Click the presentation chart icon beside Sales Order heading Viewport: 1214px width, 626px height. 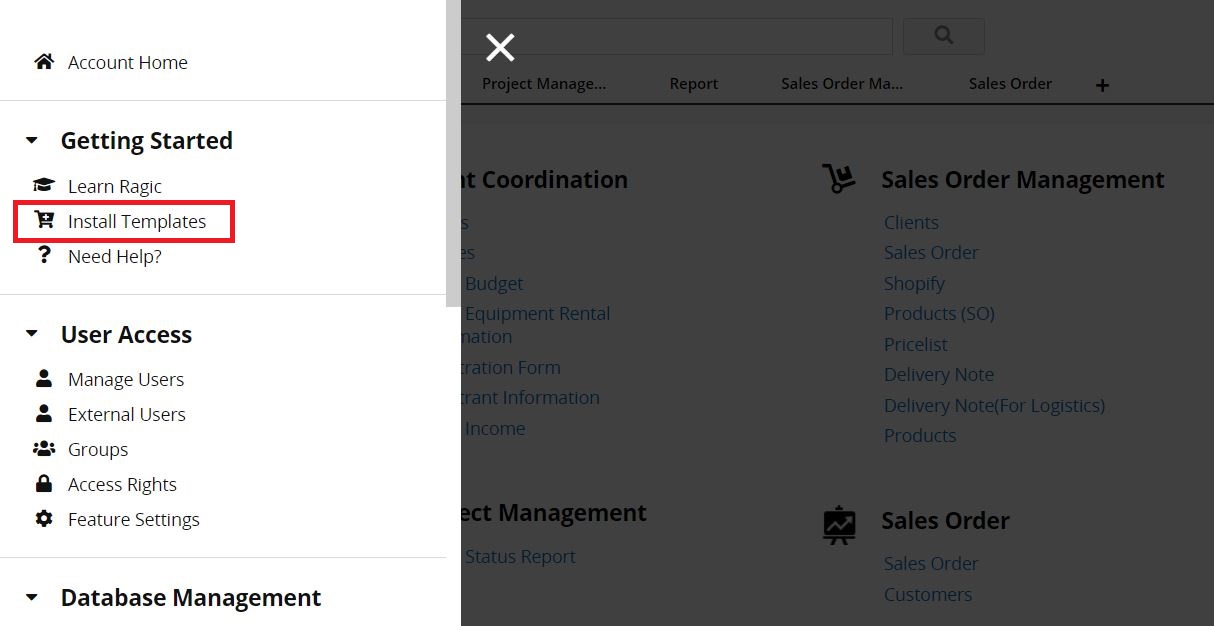(839, 524)
